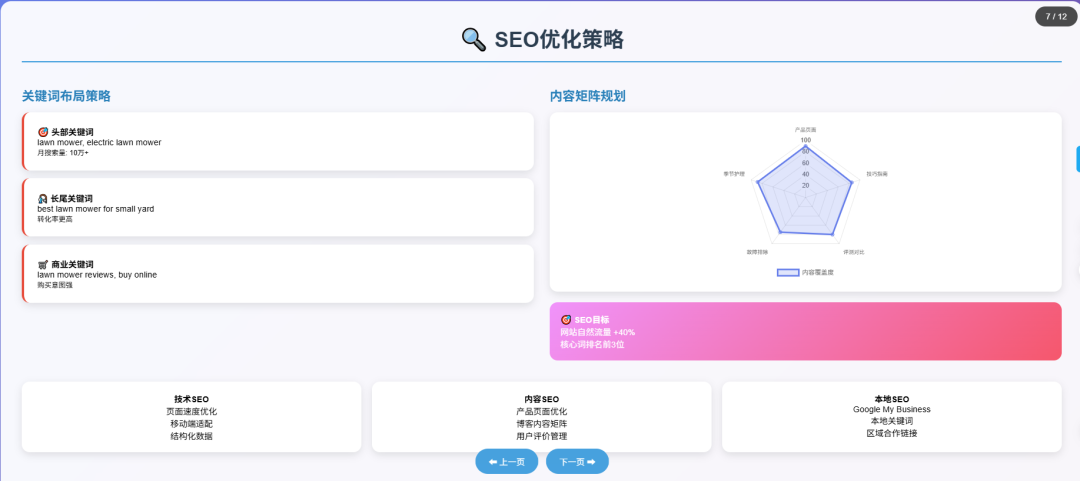Click the 移动端适配 line
1080x481 pixels.
tap(191, 424)
